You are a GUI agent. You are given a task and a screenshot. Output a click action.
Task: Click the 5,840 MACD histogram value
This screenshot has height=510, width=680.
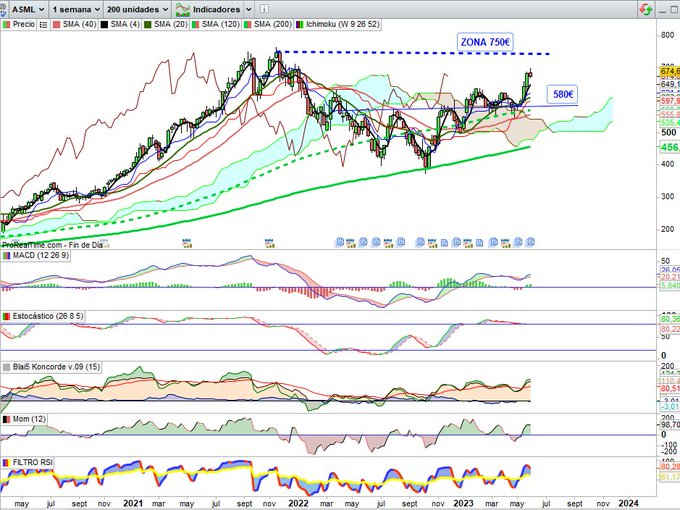[670, 285]
